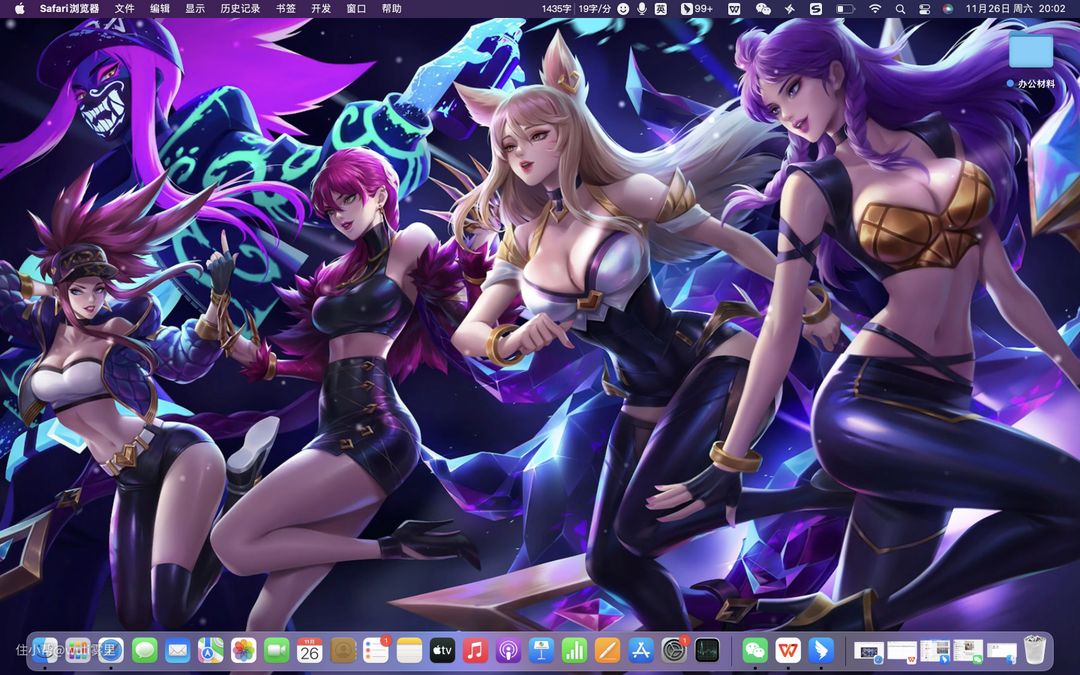Launch Apple TV from the Dock
The image size is (1080, 675).
click(x=442, y=650)
